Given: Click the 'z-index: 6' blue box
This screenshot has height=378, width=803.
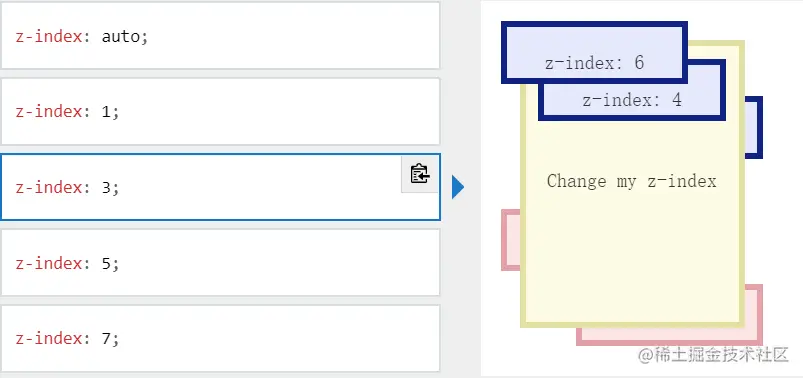Looking at the screenshot, I should (594, 52).
